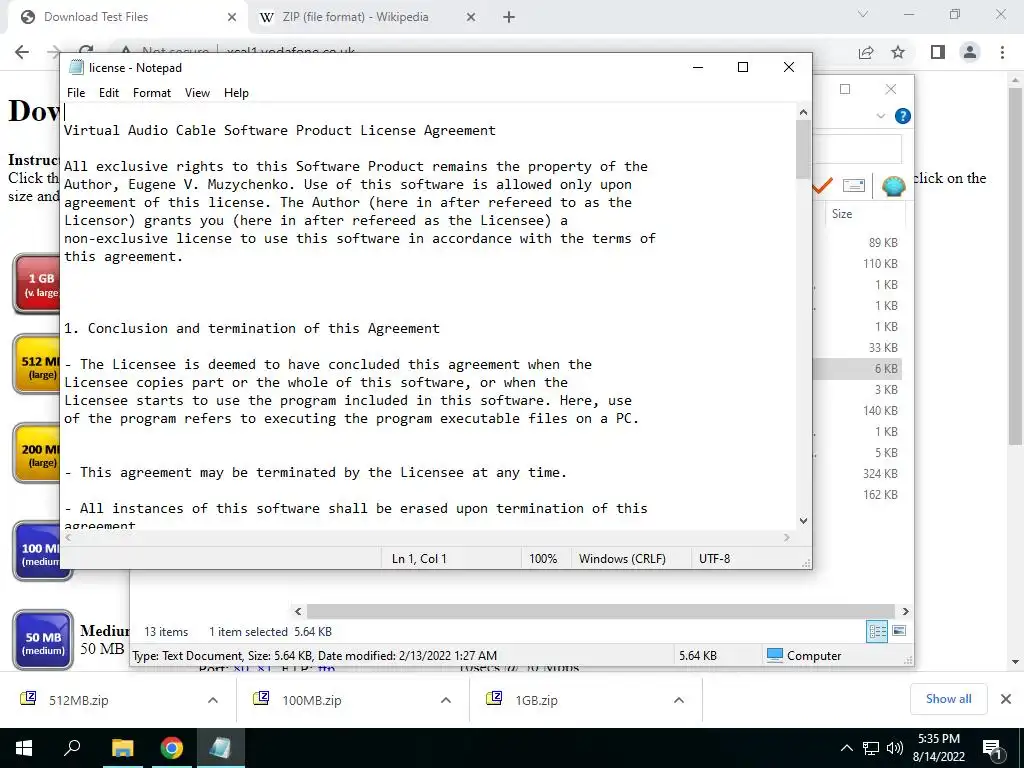Image resolution: width=1024 pixels, height=768 pixels.
Task: Close the Chrome downloads bar
Action: pos(1006,699)
